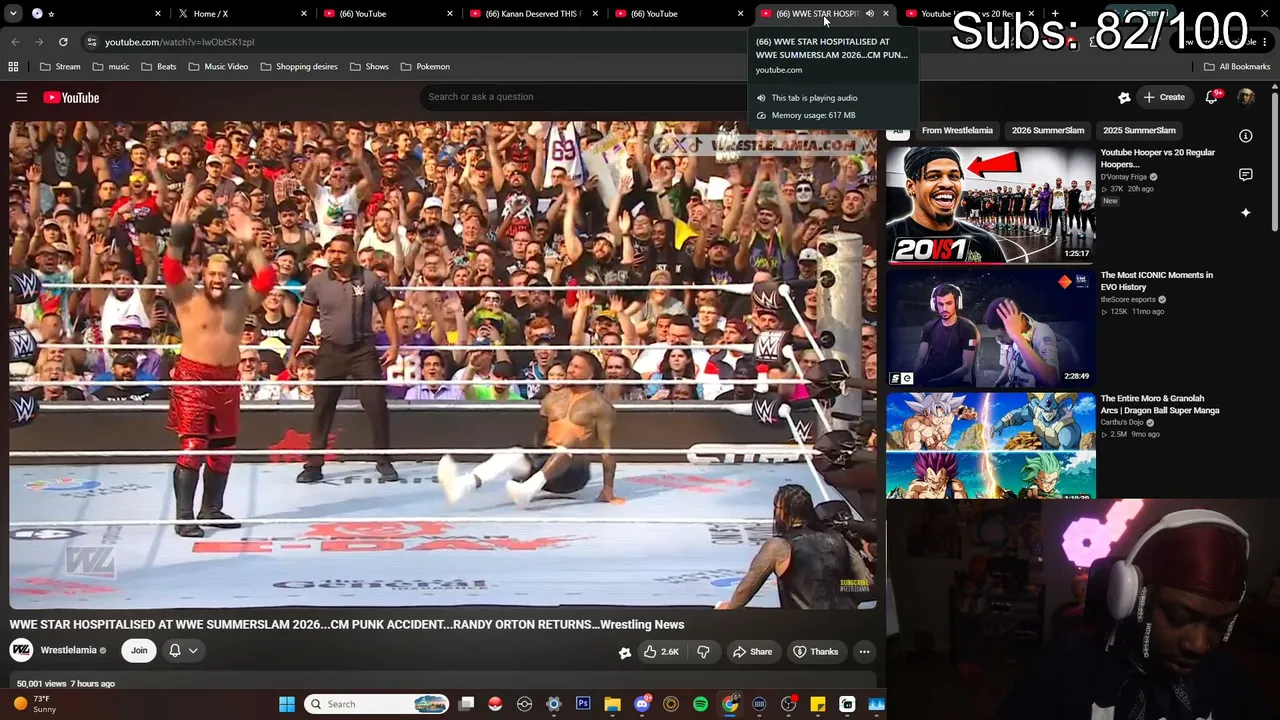The width and height of the screenshot is (1280, 720).
Task: Open Task View on the taskbar
Action: [466, 704]
